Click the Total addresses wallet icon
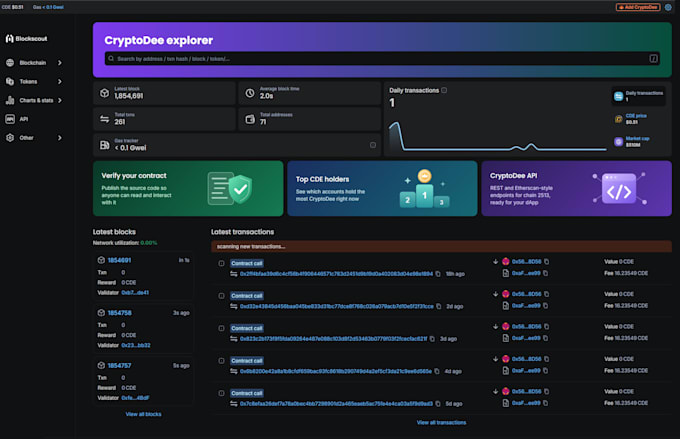Image resolution: width=680 pixels, height=439 pixels. (x=250, y=119)
